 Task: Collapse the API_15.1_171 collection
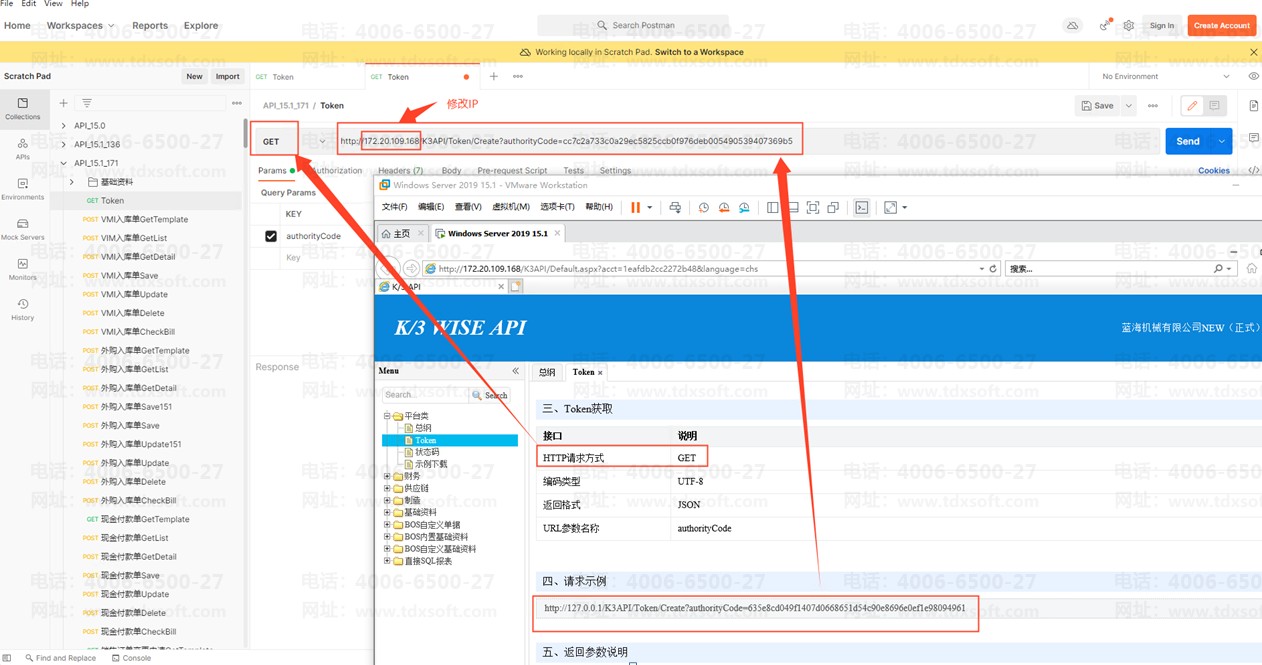pos(63,163)
